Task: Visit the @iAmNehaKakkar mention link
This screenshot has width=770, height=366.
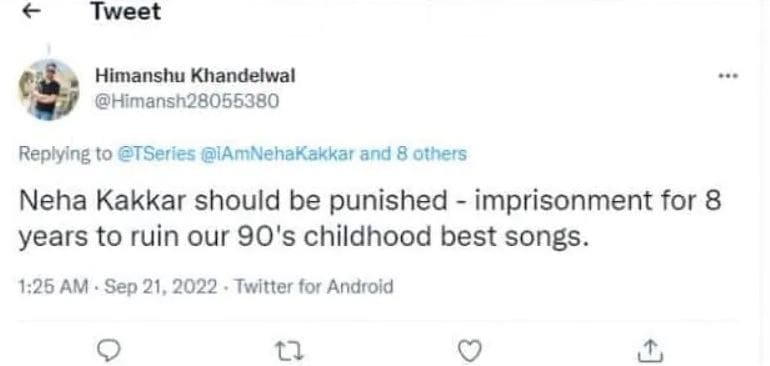Action: click(x=277, y=154)
